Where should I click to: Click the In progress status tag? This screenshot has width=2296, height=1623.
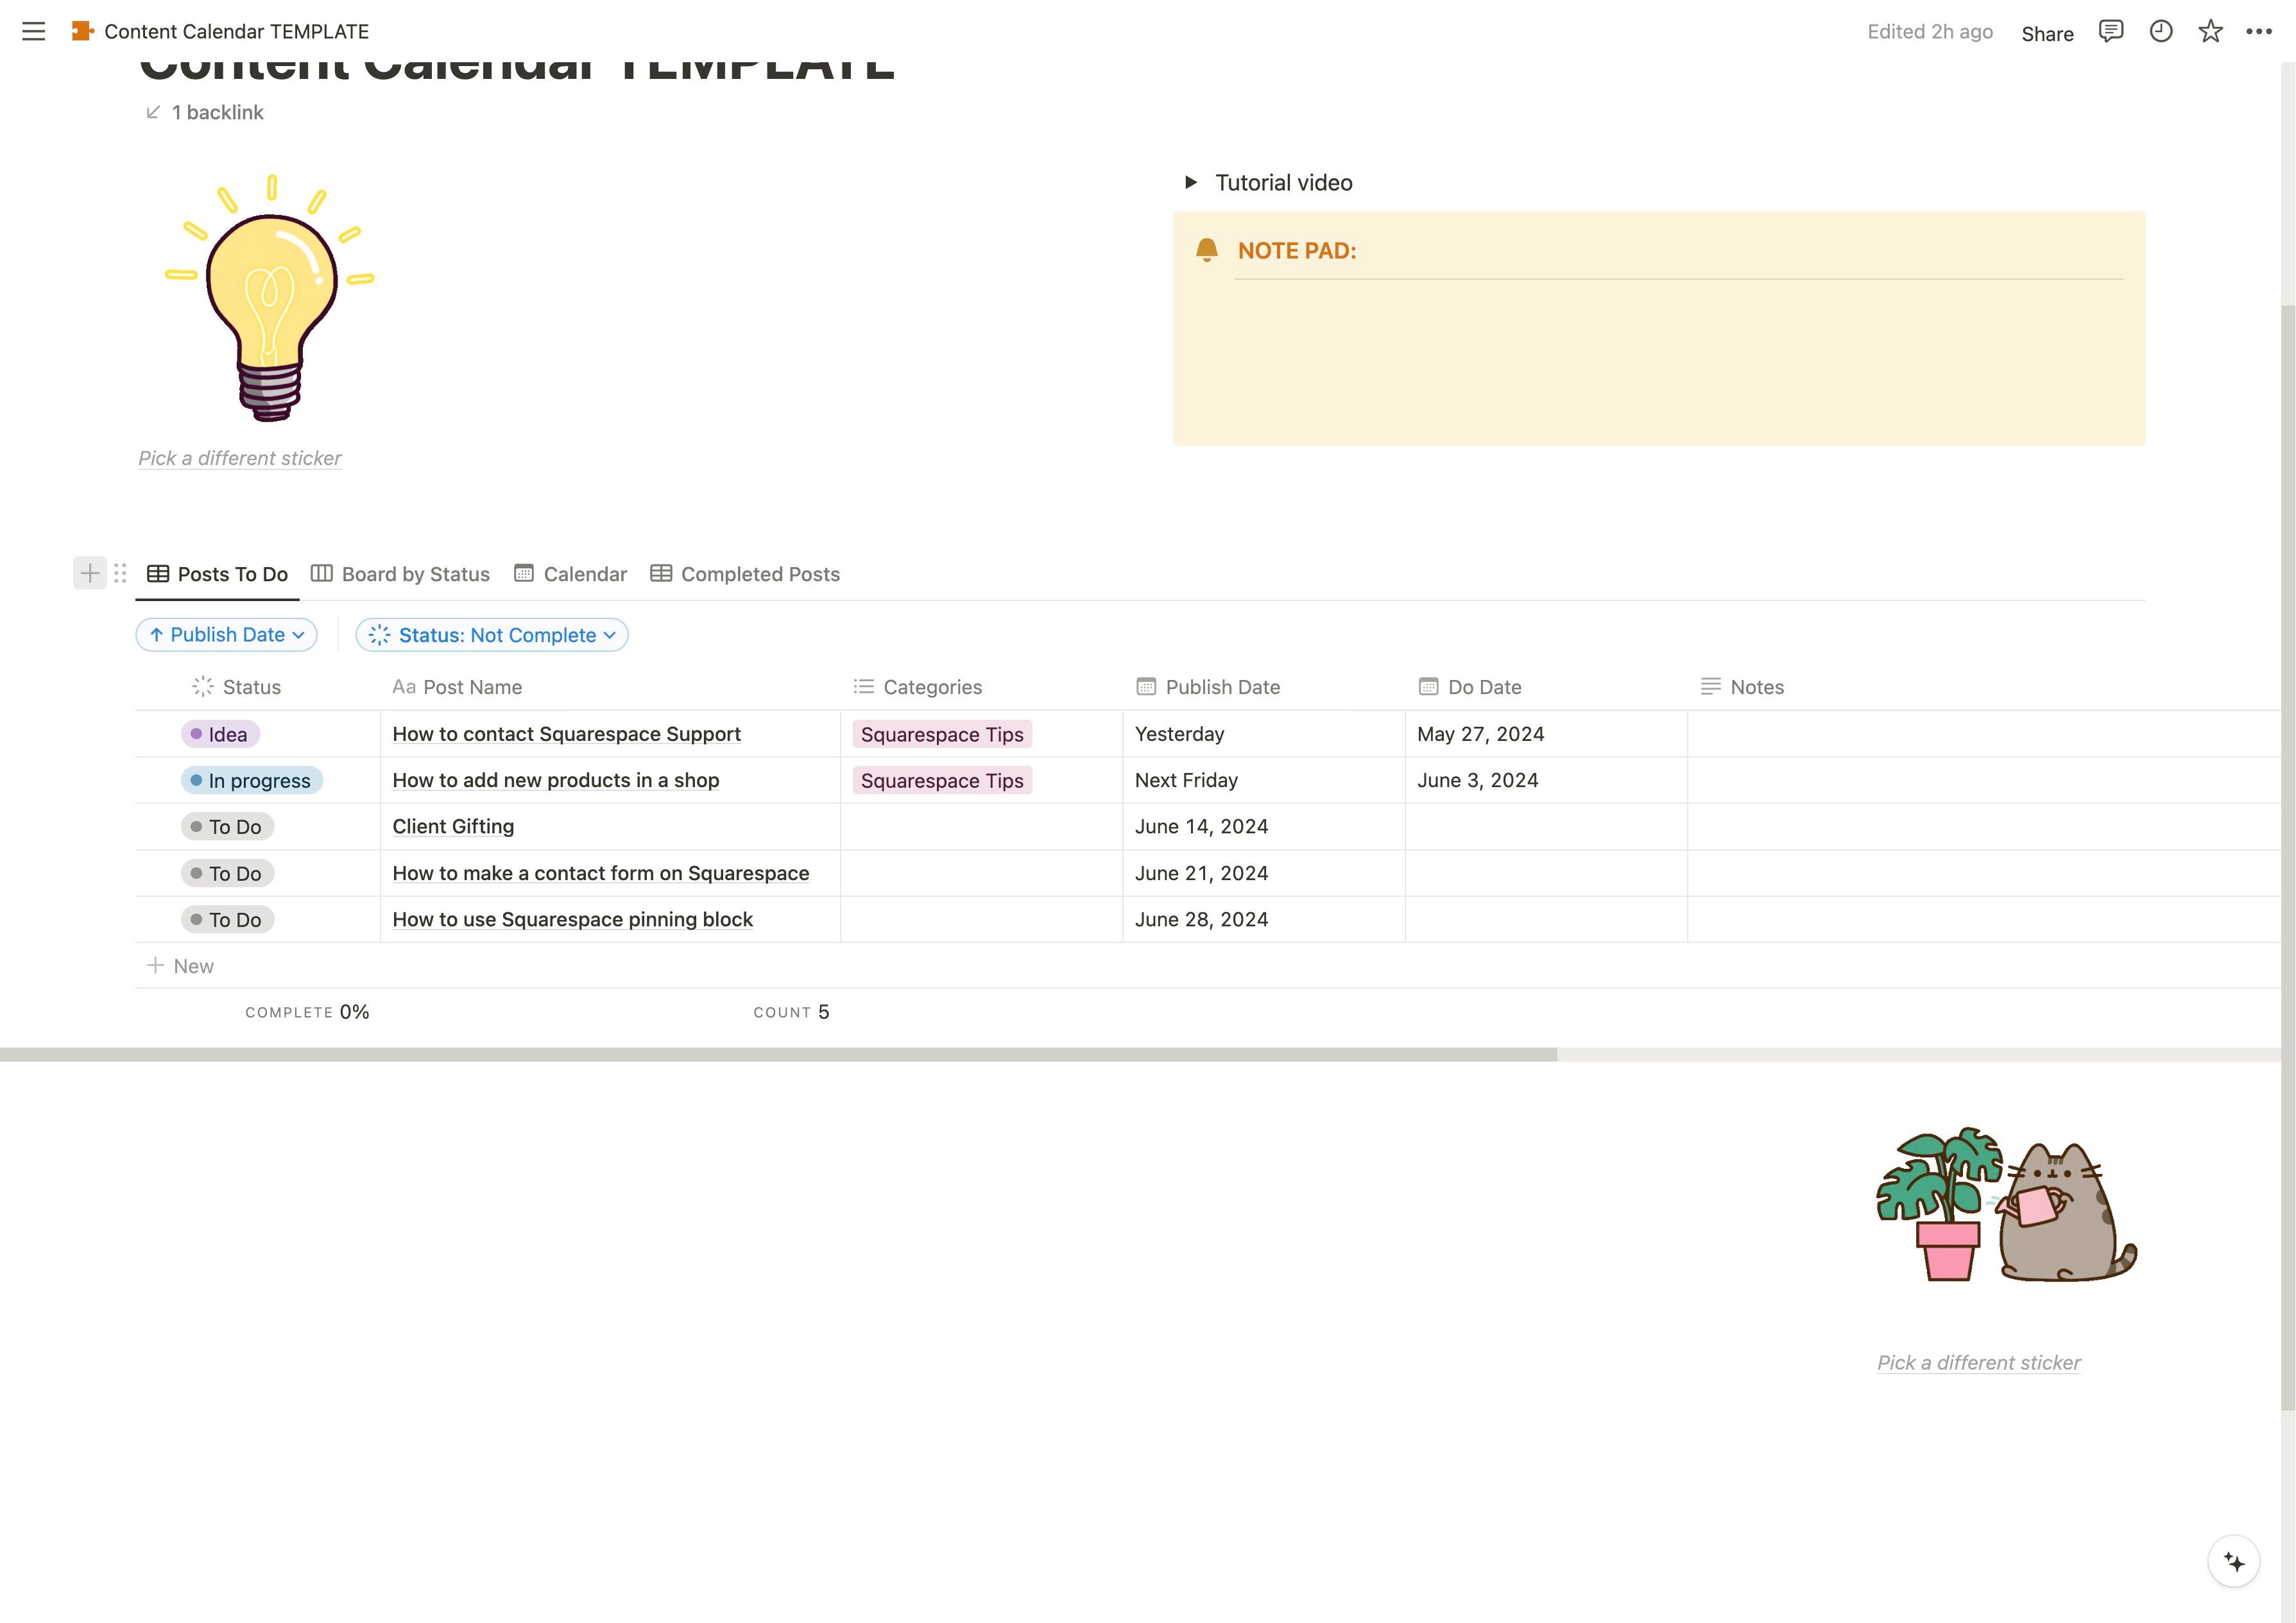pos(252,780)
